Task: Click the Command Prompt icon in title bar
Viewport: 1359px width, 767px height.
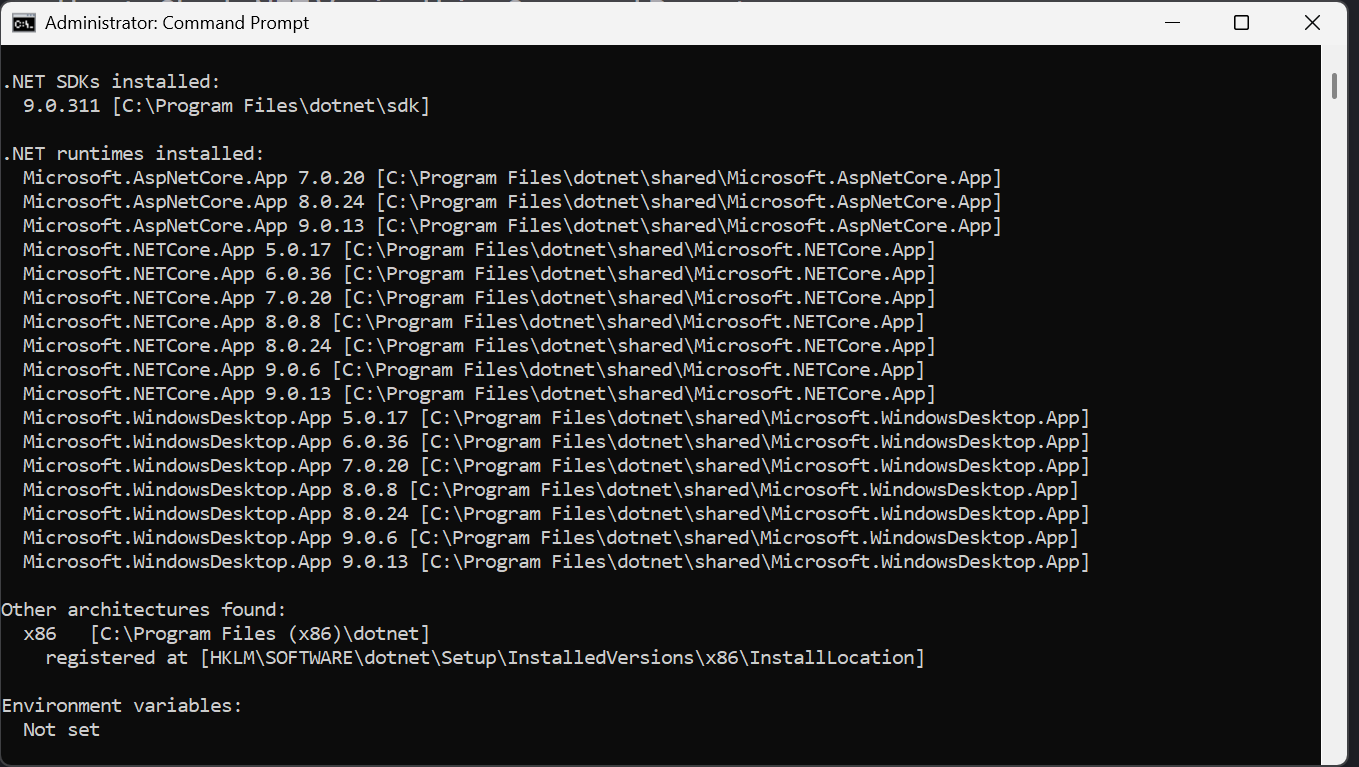Action: click(23, 22)
